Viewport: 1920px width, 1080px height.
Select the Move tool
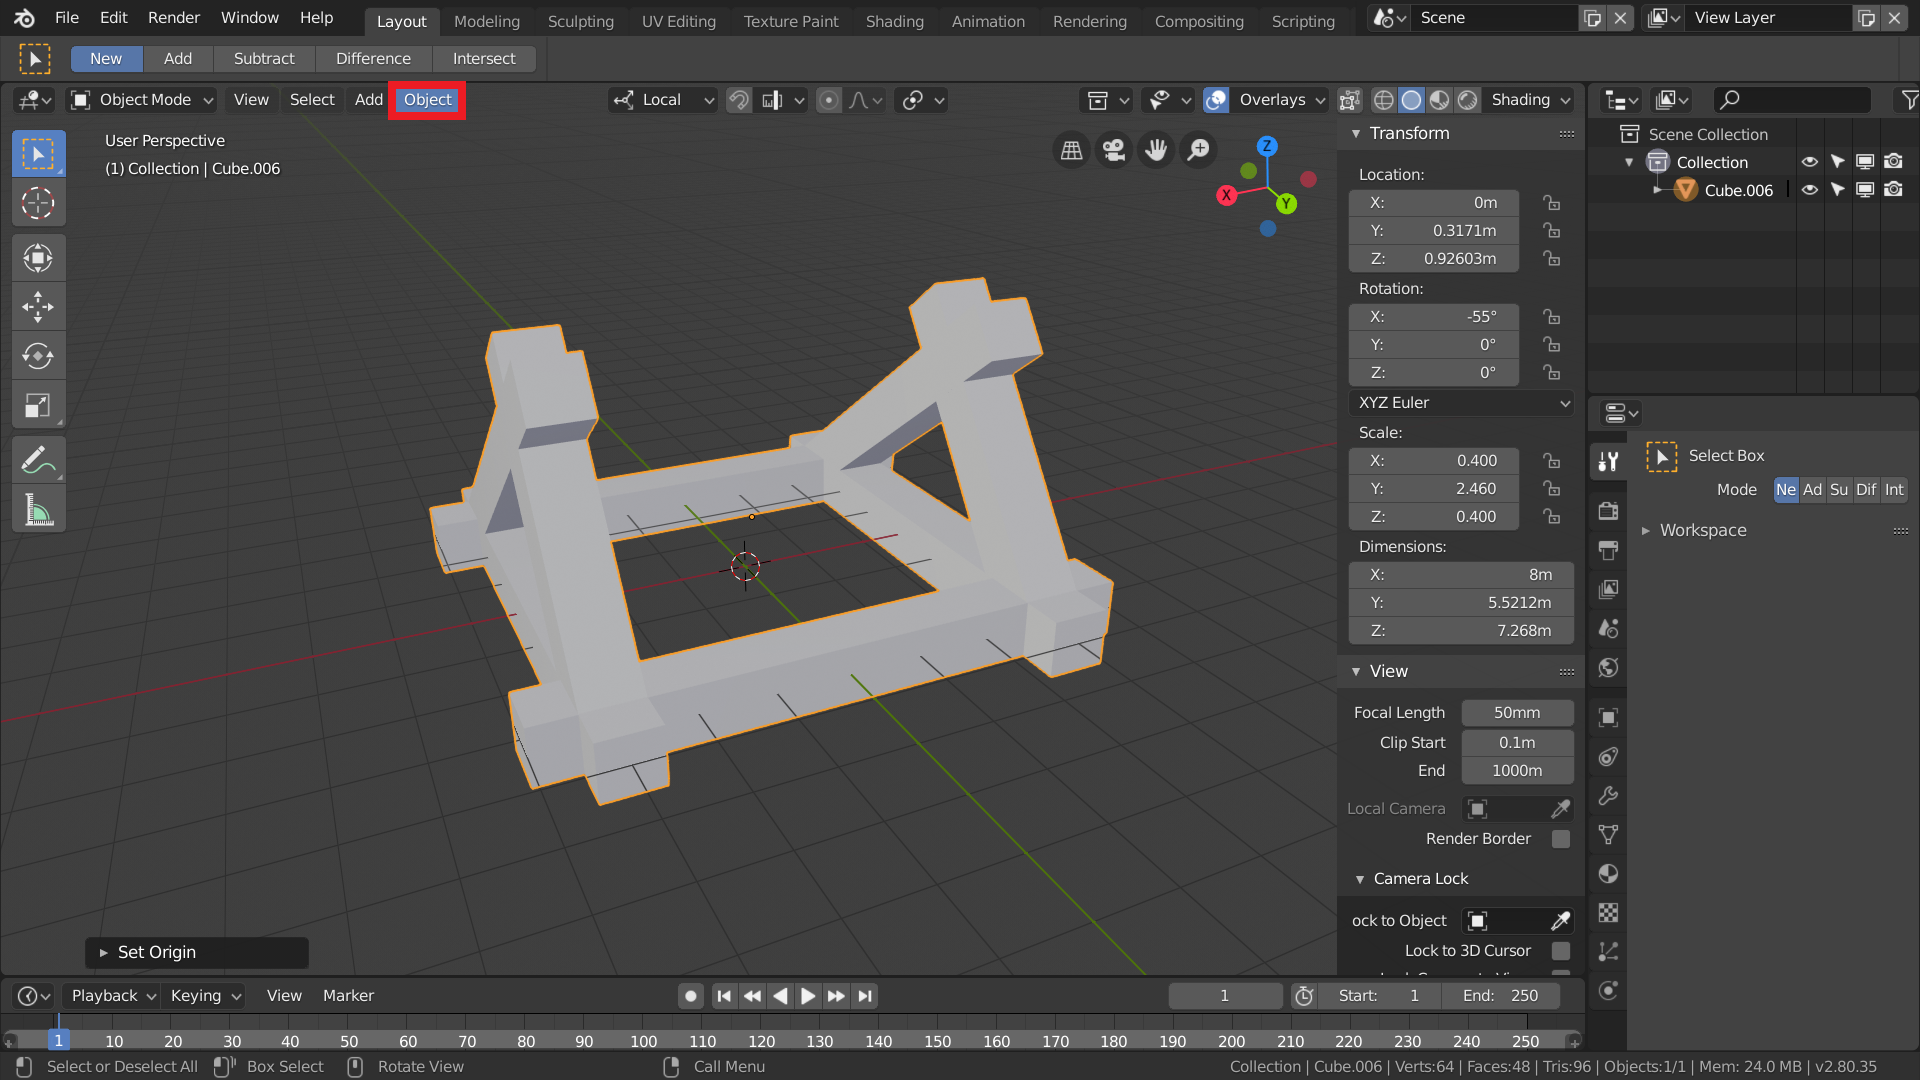point(38,307)
